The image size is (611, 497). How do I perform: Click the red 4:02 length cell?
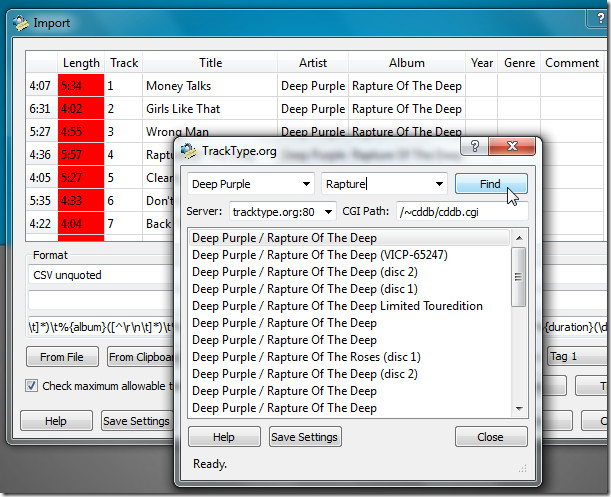click(x=81, y=108)
